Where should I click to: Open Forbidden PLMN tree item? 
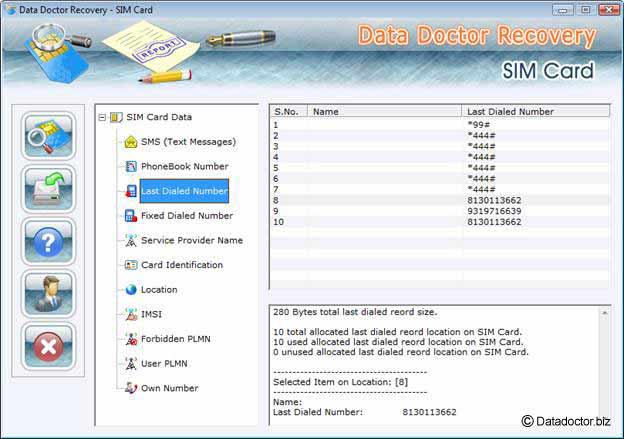(176, 339)
